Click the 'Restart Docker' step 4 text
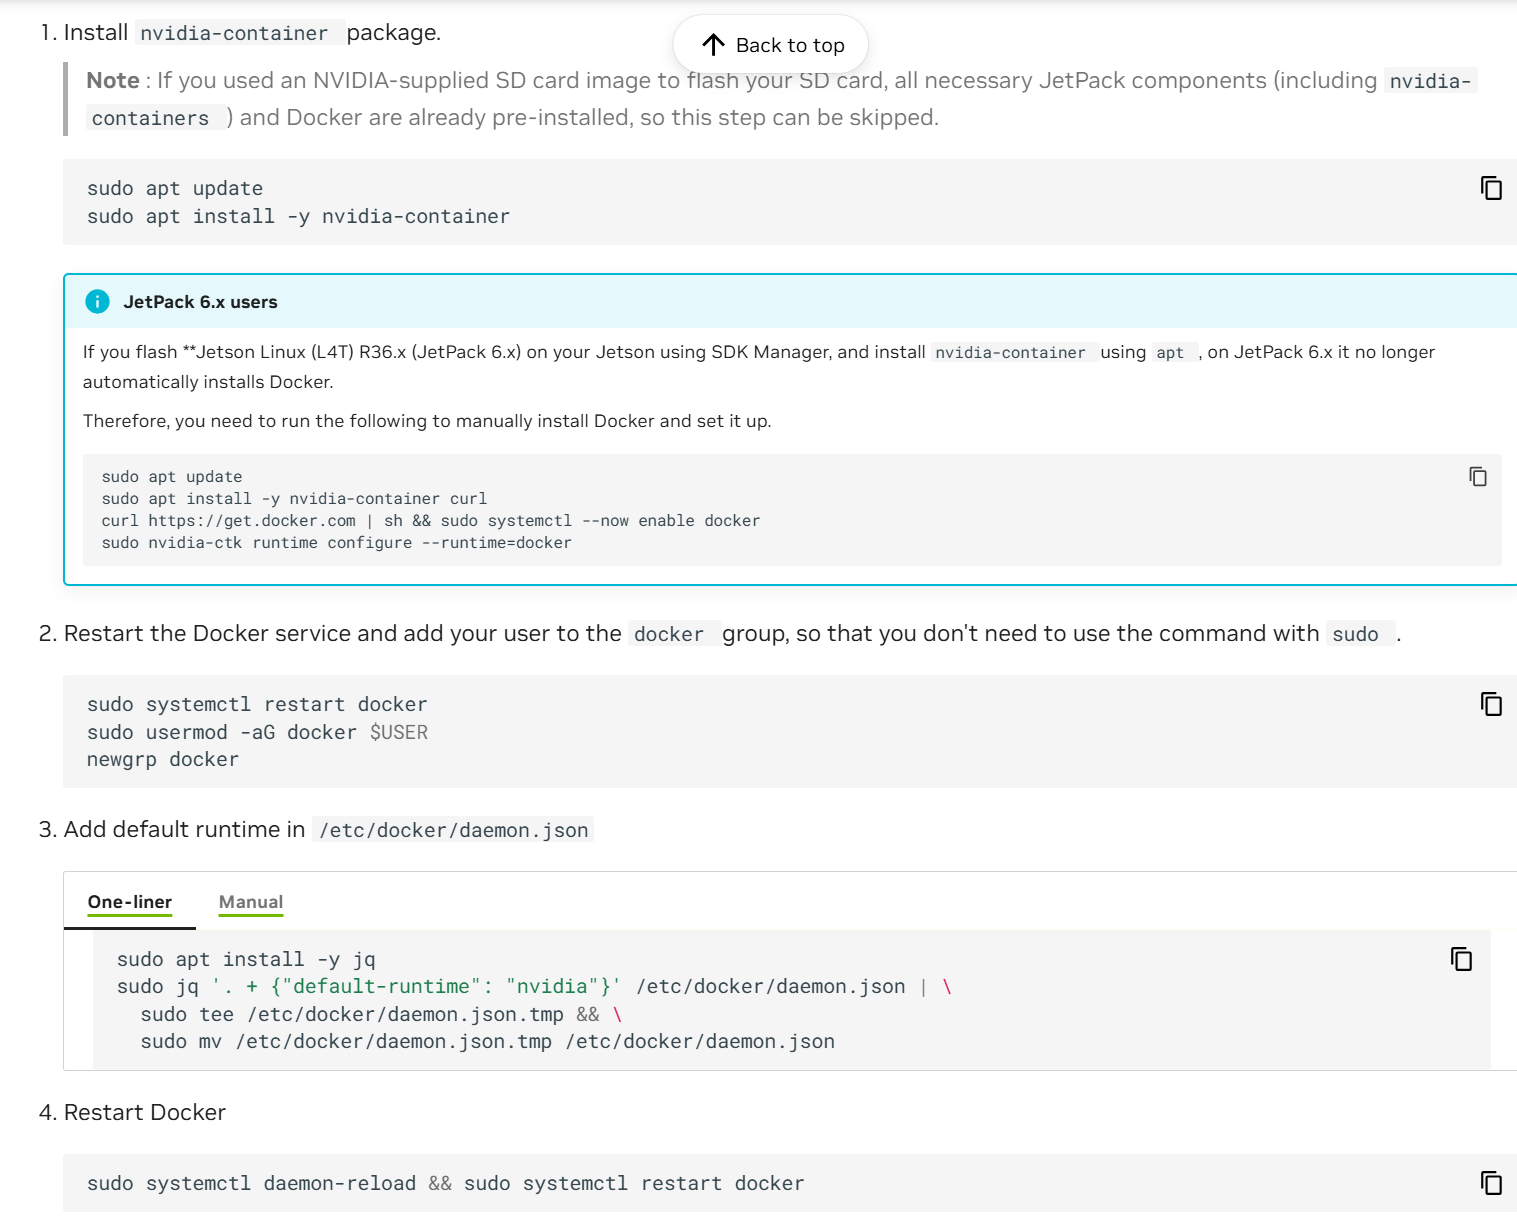 (145, 1113)
